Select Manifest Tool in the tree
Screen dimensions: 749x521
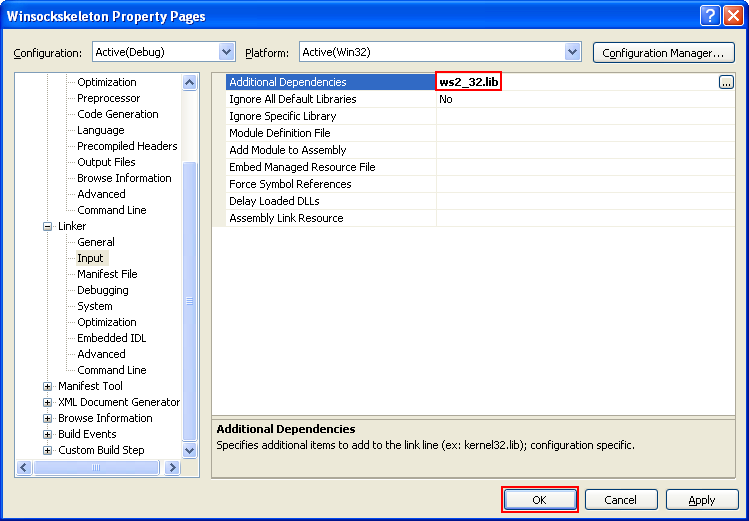[90, 386]
